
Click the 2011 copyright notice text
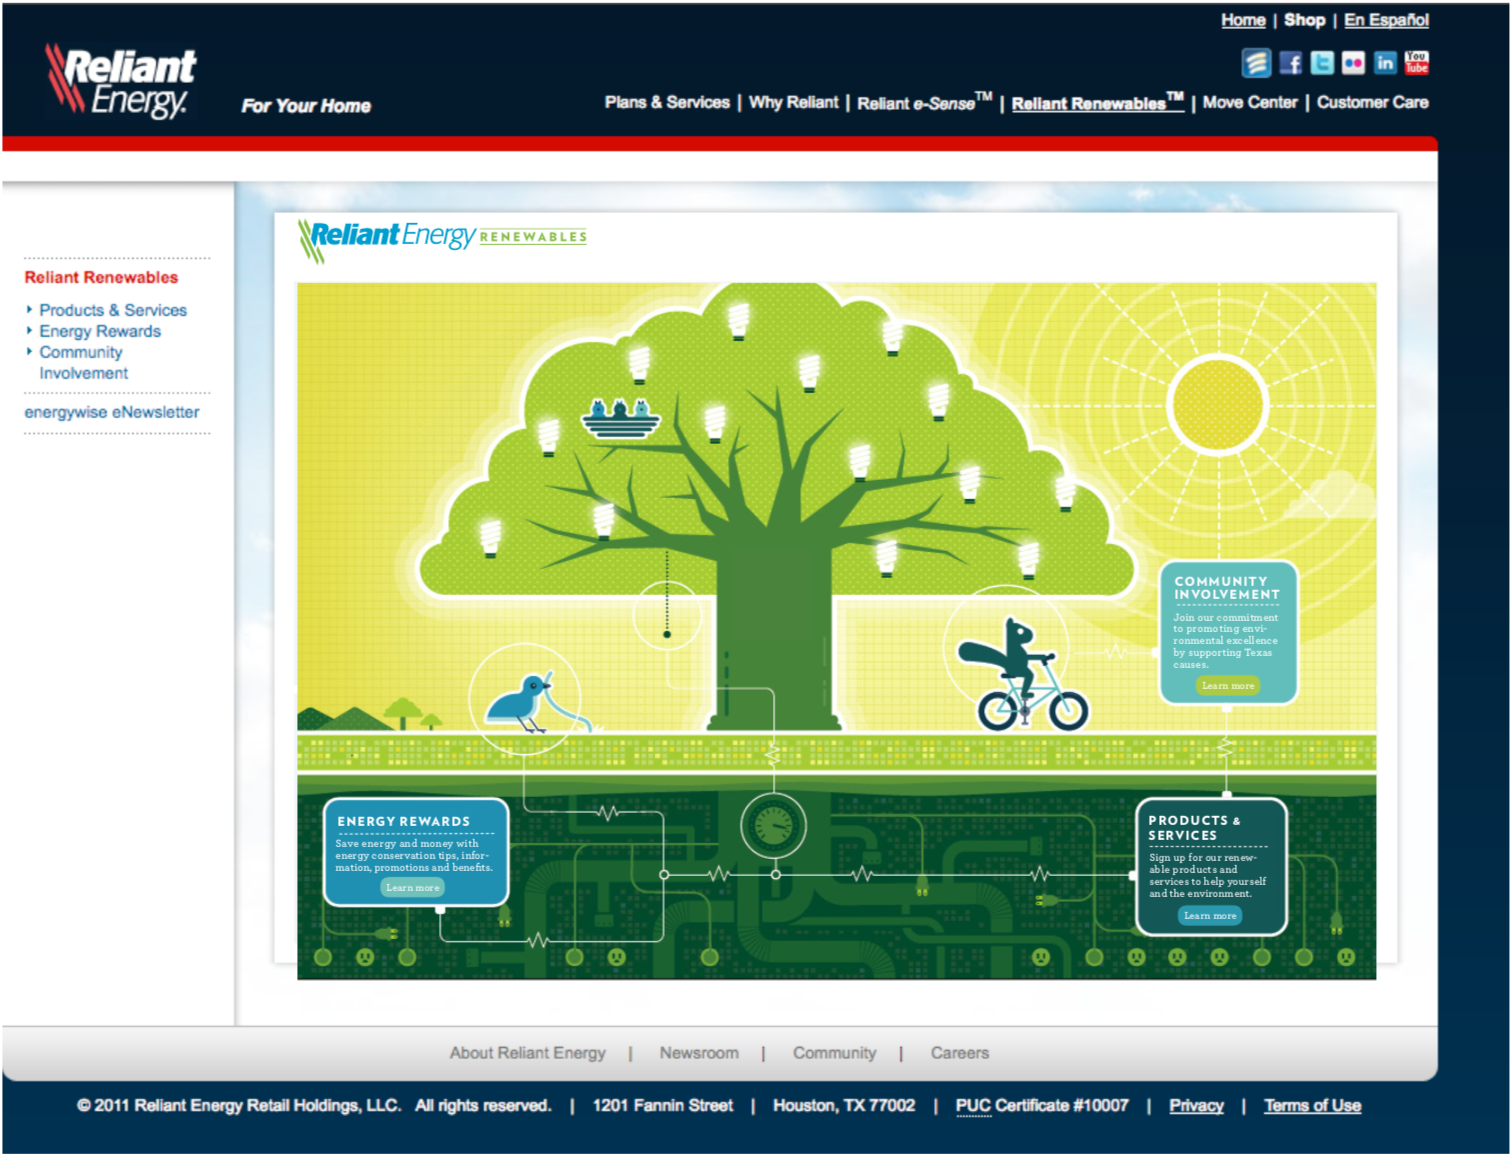314,1106
